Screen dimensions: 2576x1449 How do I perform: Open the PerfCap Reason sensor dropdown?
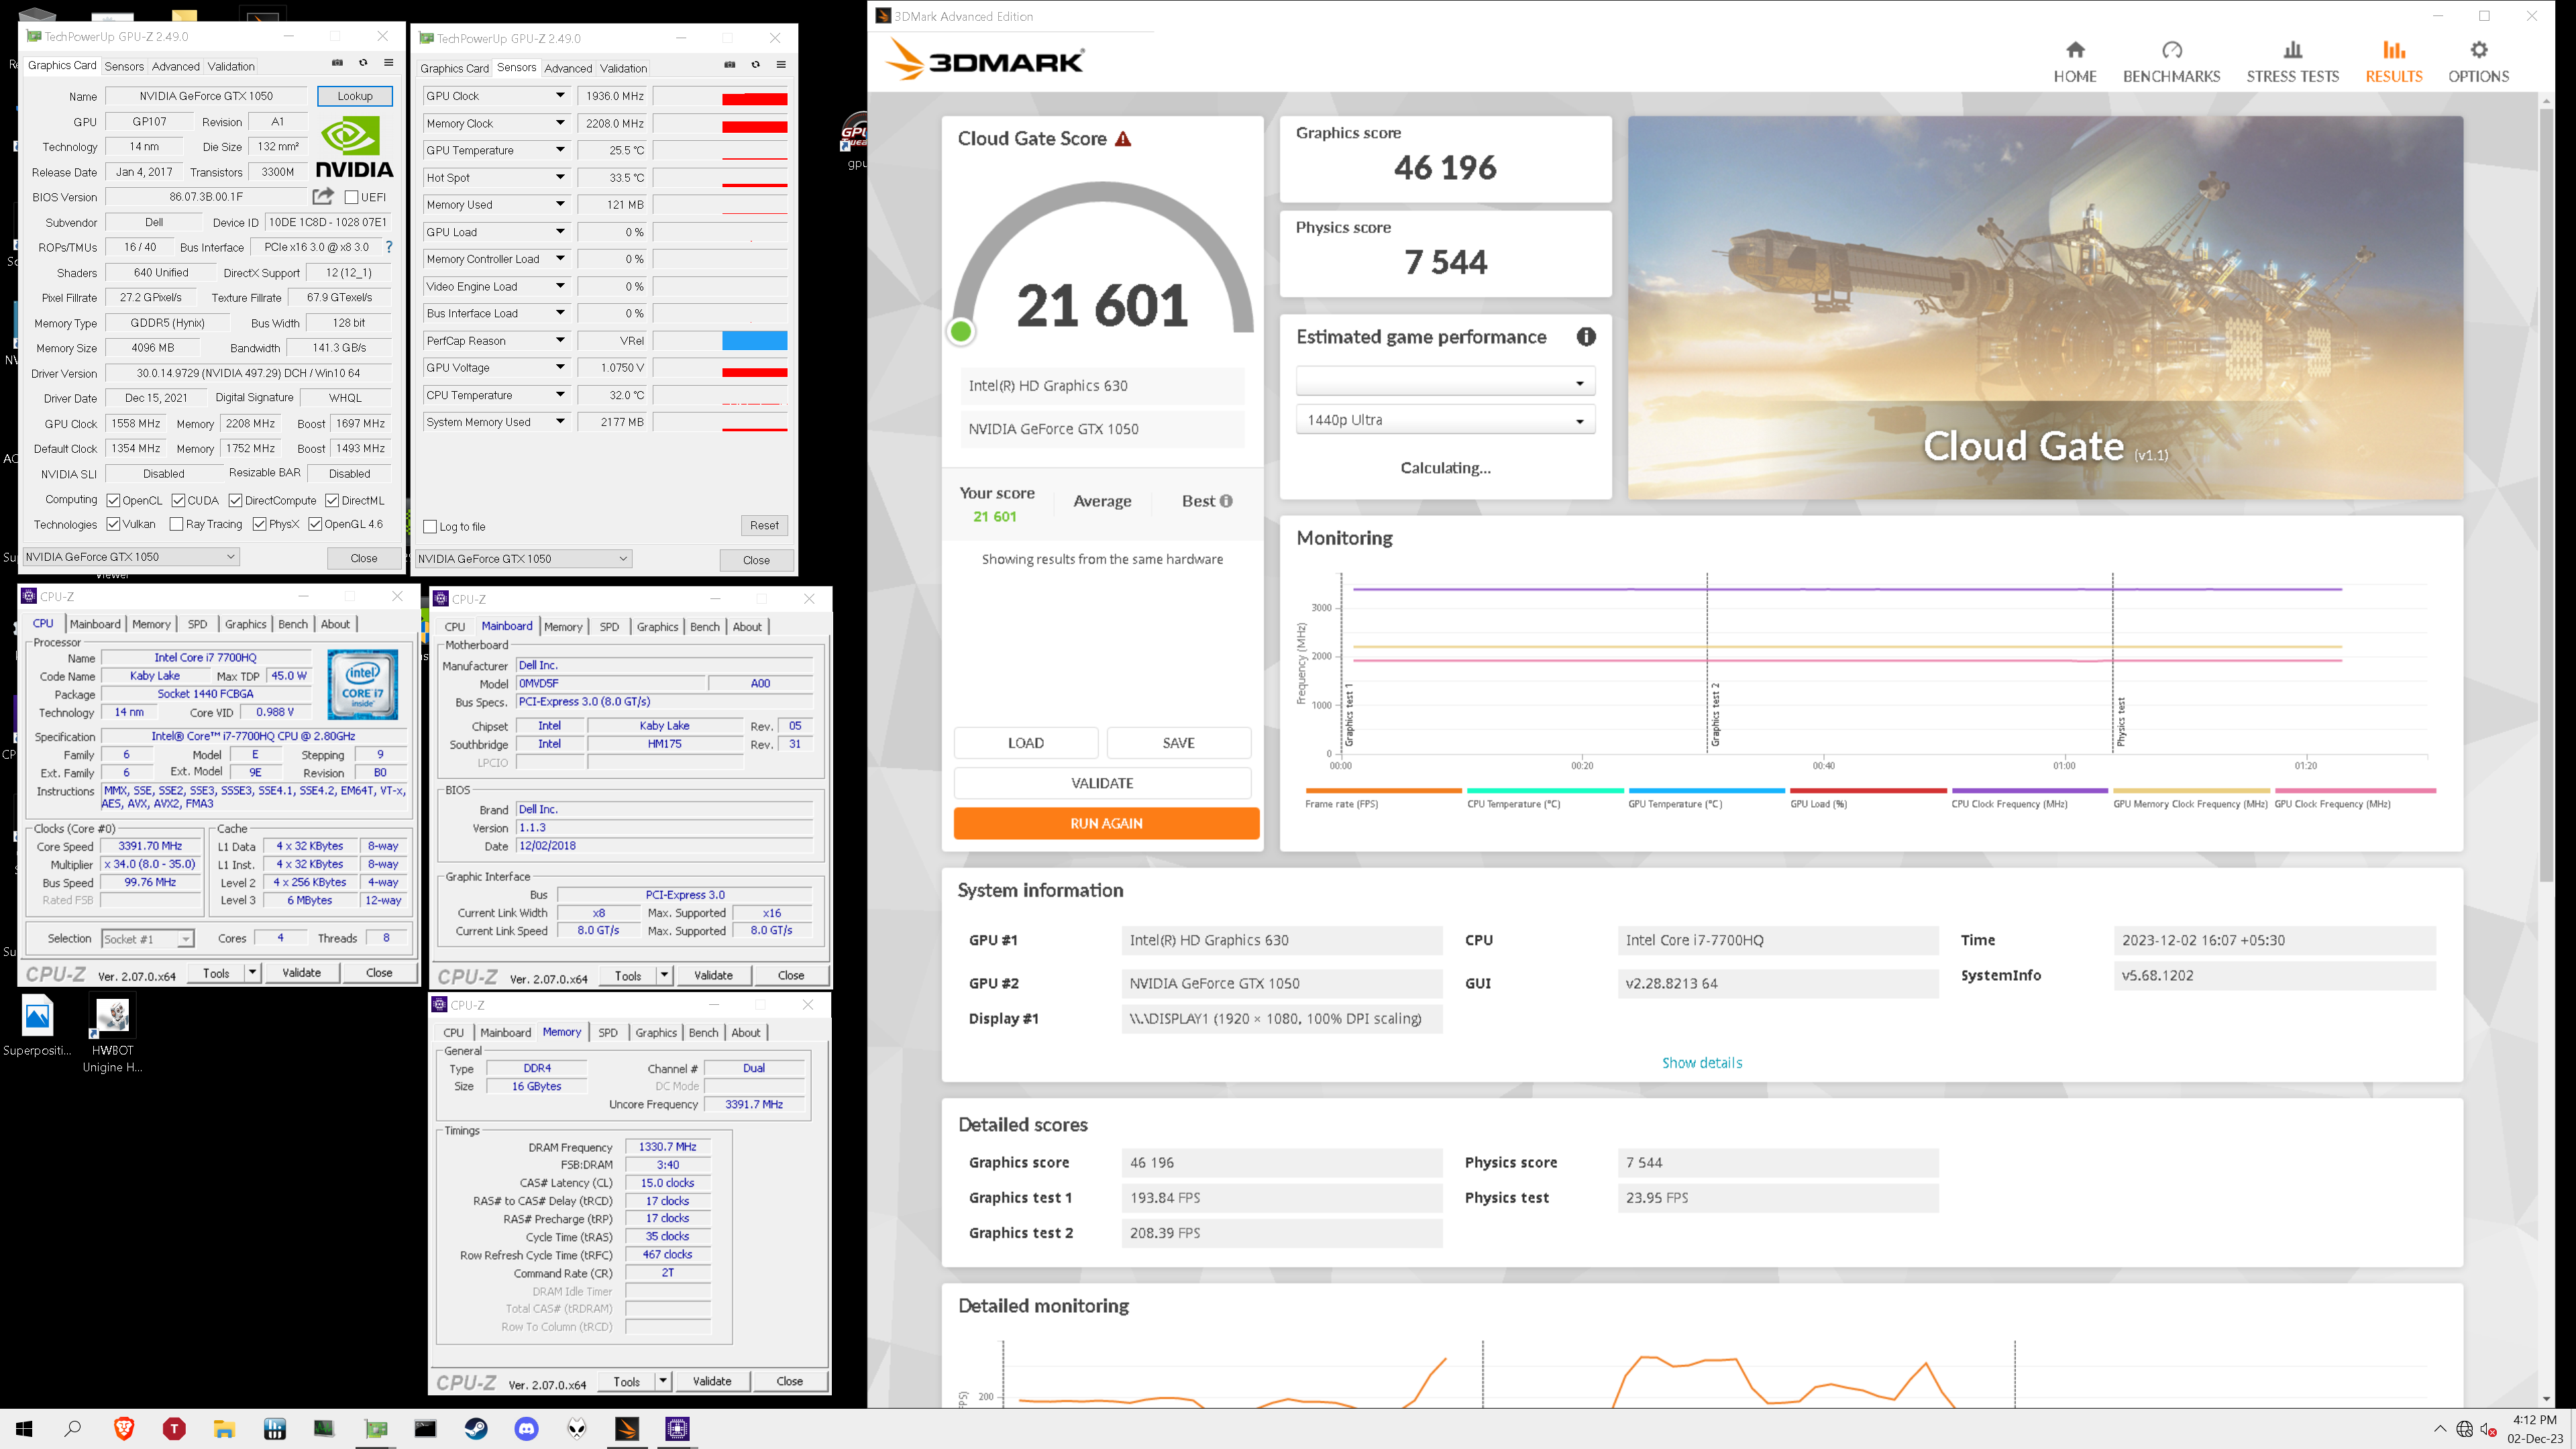(x=560, y=340)
